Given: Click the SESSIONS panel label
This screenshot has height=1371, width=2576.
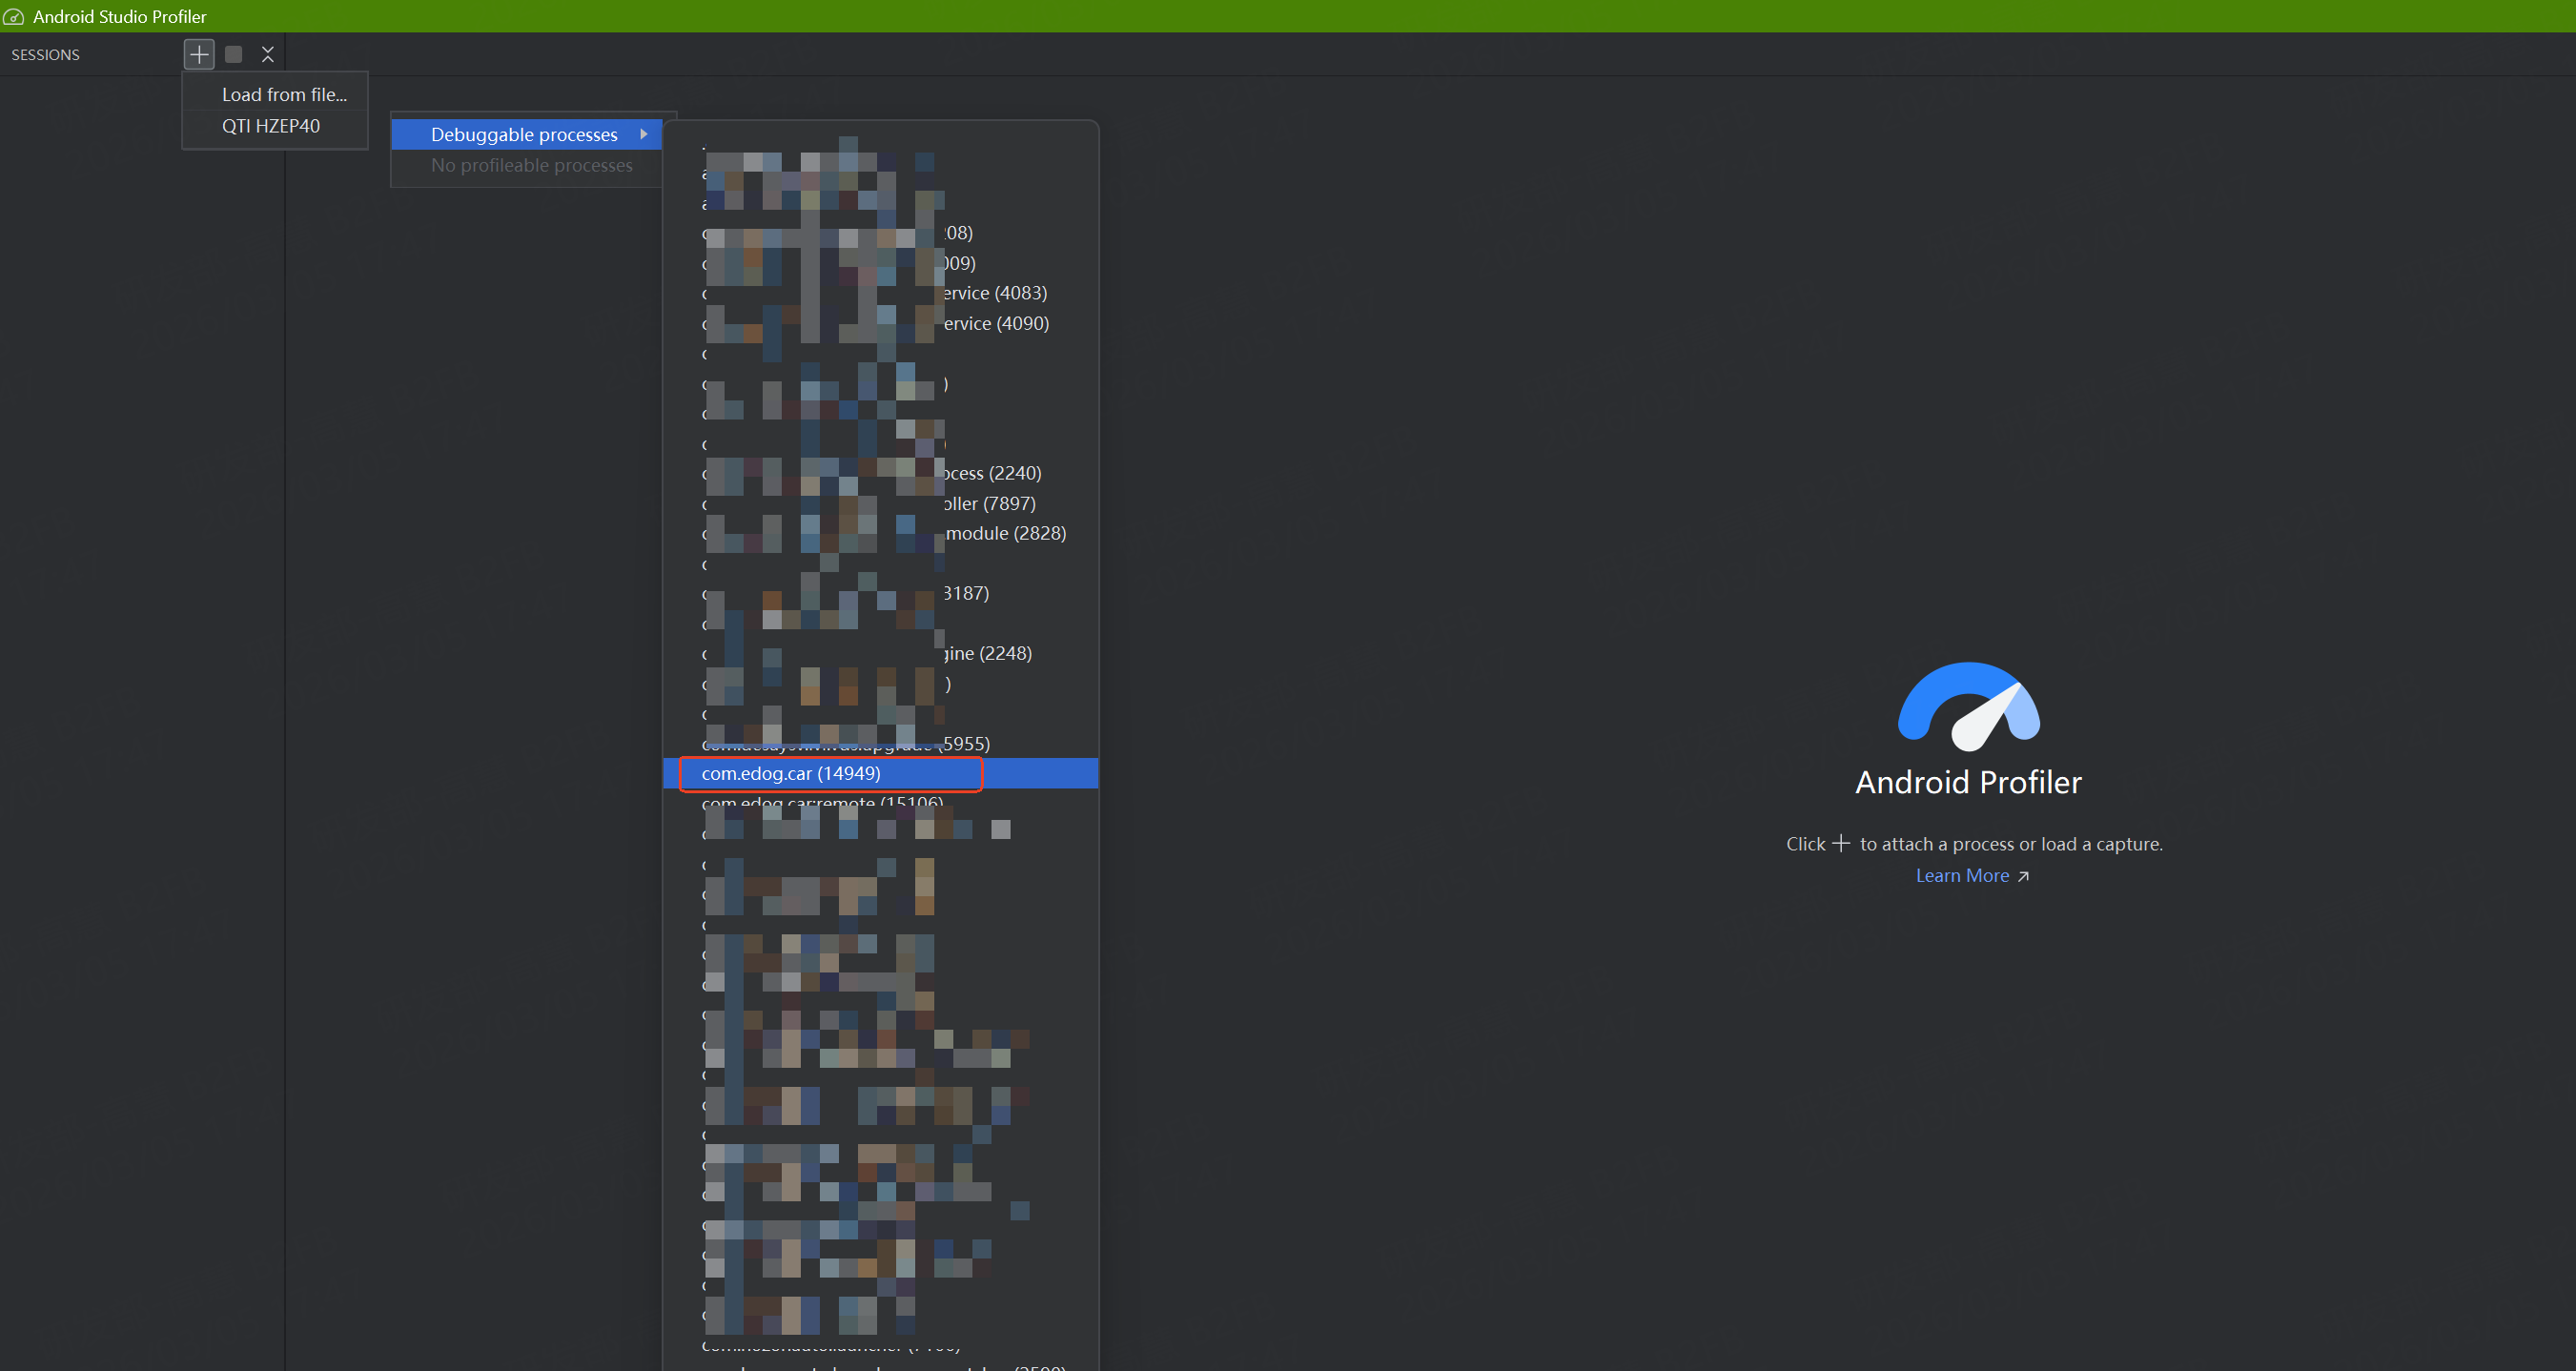Looking at the screenshot, I should click(45, 55).
